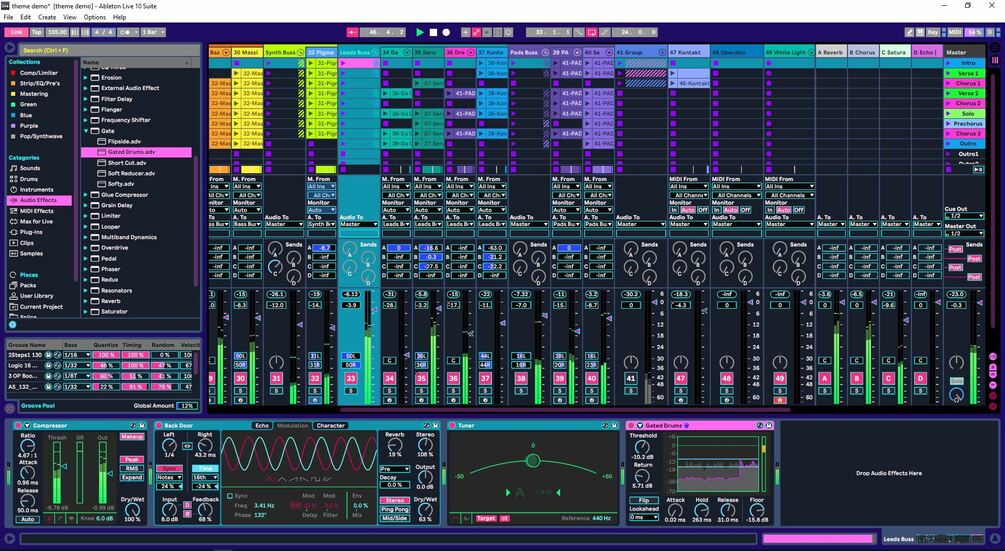Viewport: 1005px width, 551px height.
Task: Enable the arrangement Loop switch
Action: (x=592, y=32)
